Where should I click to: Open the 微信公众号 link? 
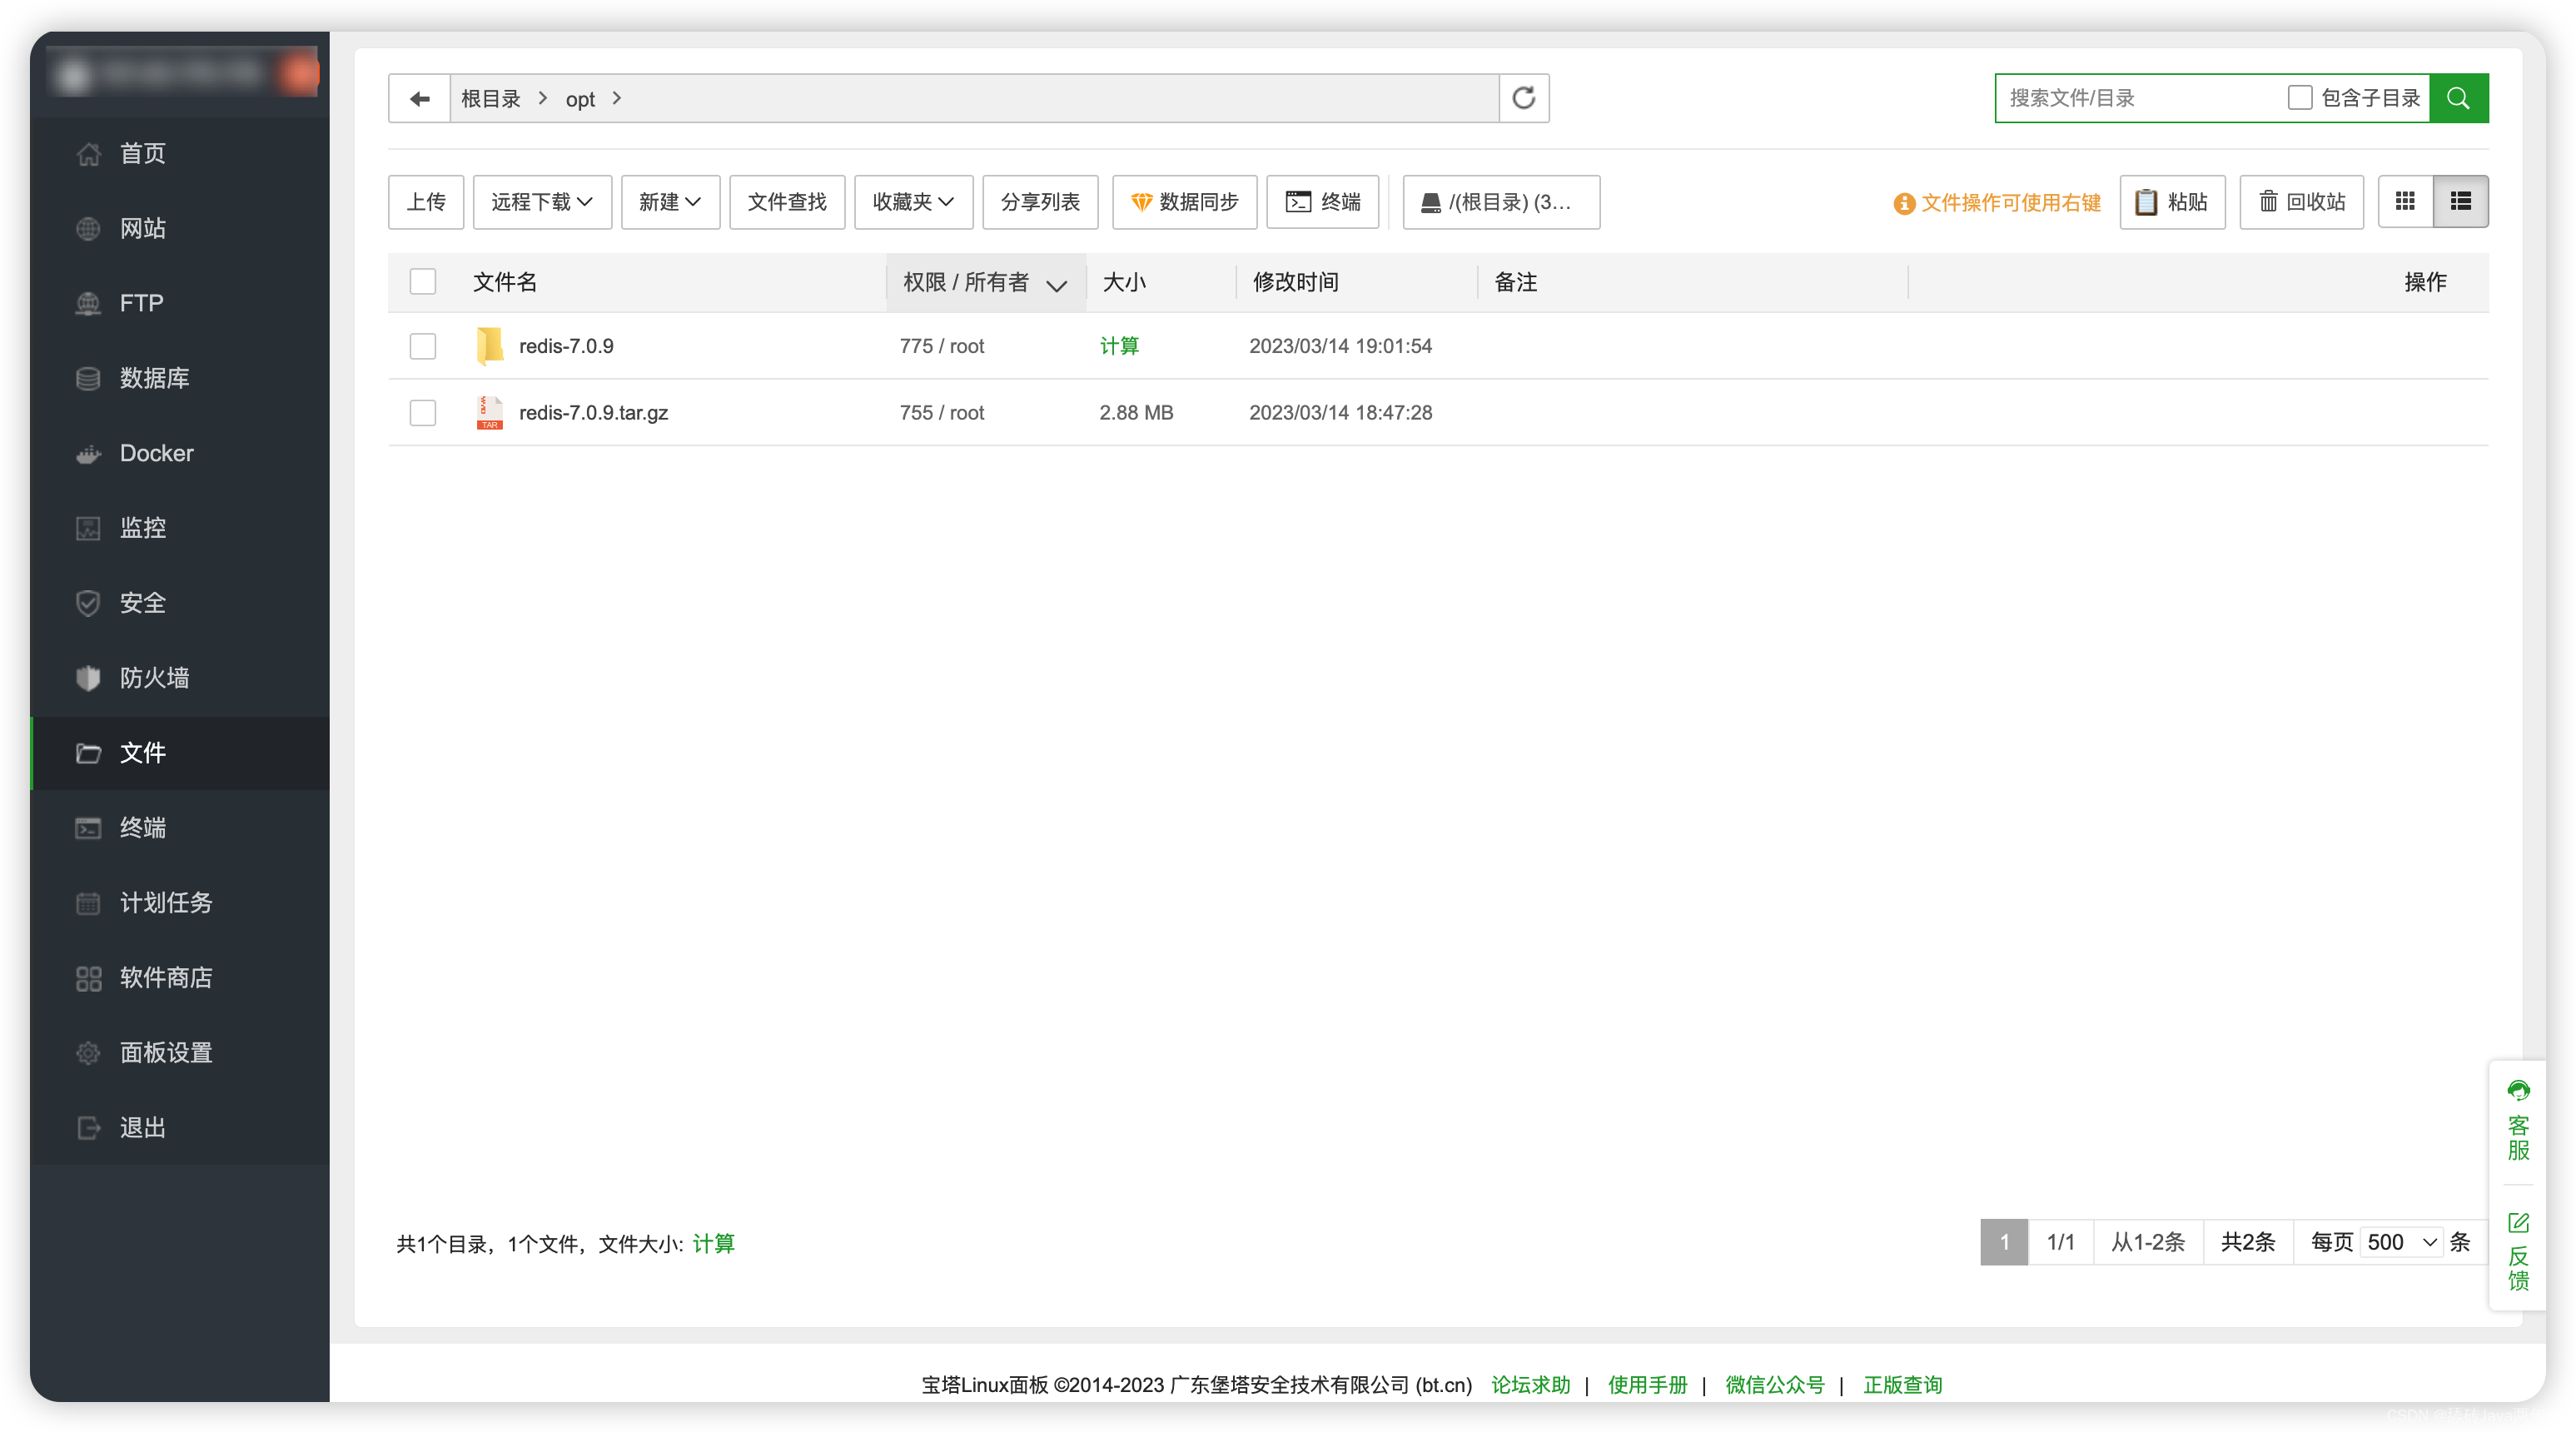tap(1774, 1384)
